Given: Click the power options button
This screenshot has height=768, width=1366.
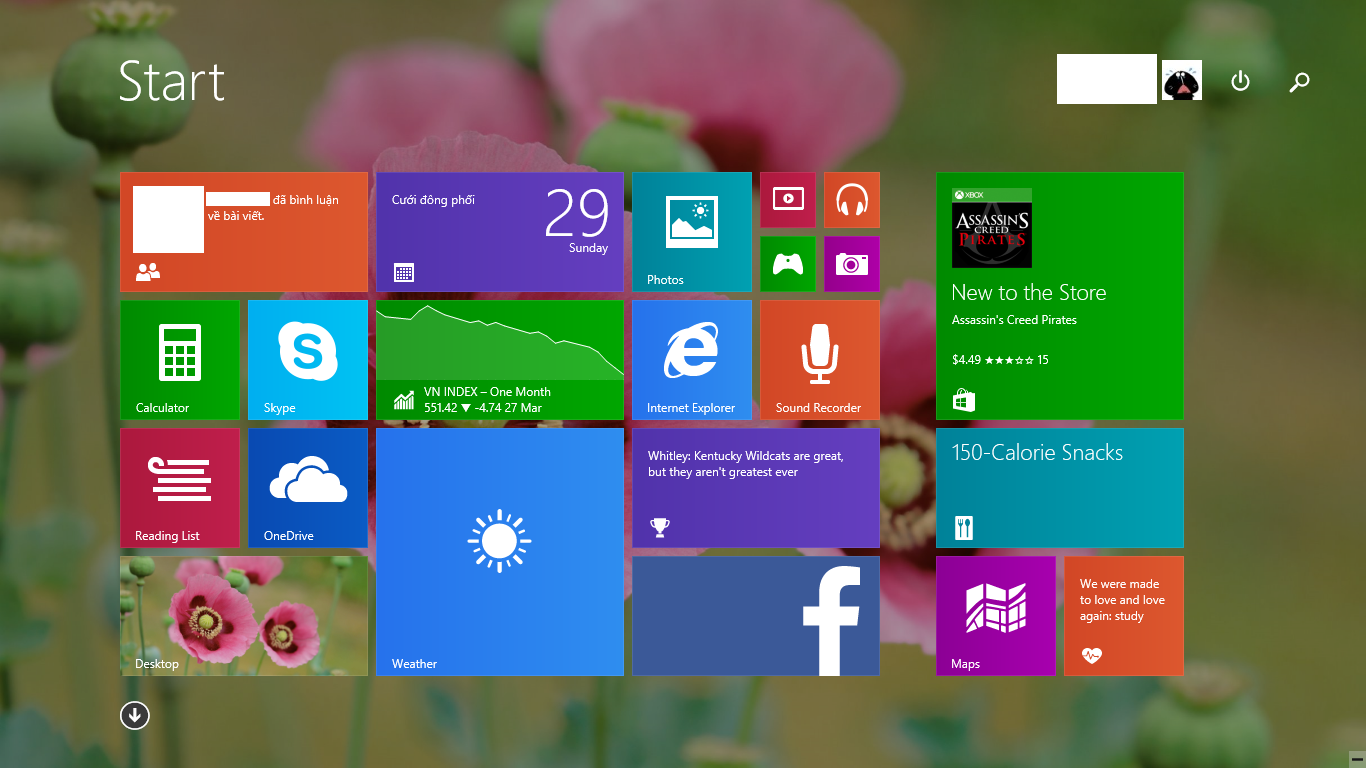Looking at the screenshot, I should click(x=1240, y=81).
